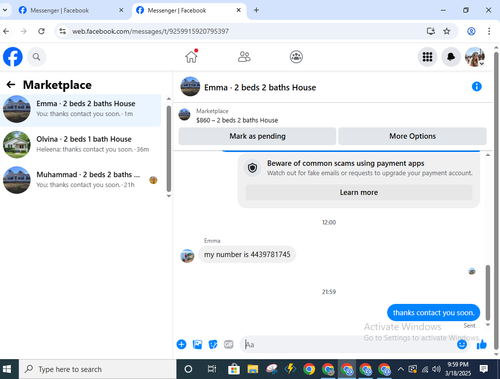Open Facebook home via the logo
500x379 pixels.
click(x=13, y=57)
